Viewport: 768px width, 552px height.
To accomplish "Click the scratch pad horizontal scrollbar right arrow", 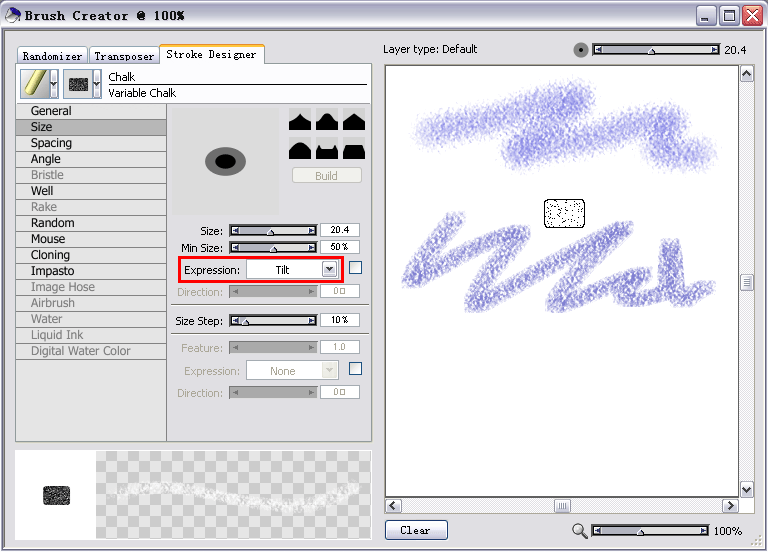I will click(x=729, y=506).
